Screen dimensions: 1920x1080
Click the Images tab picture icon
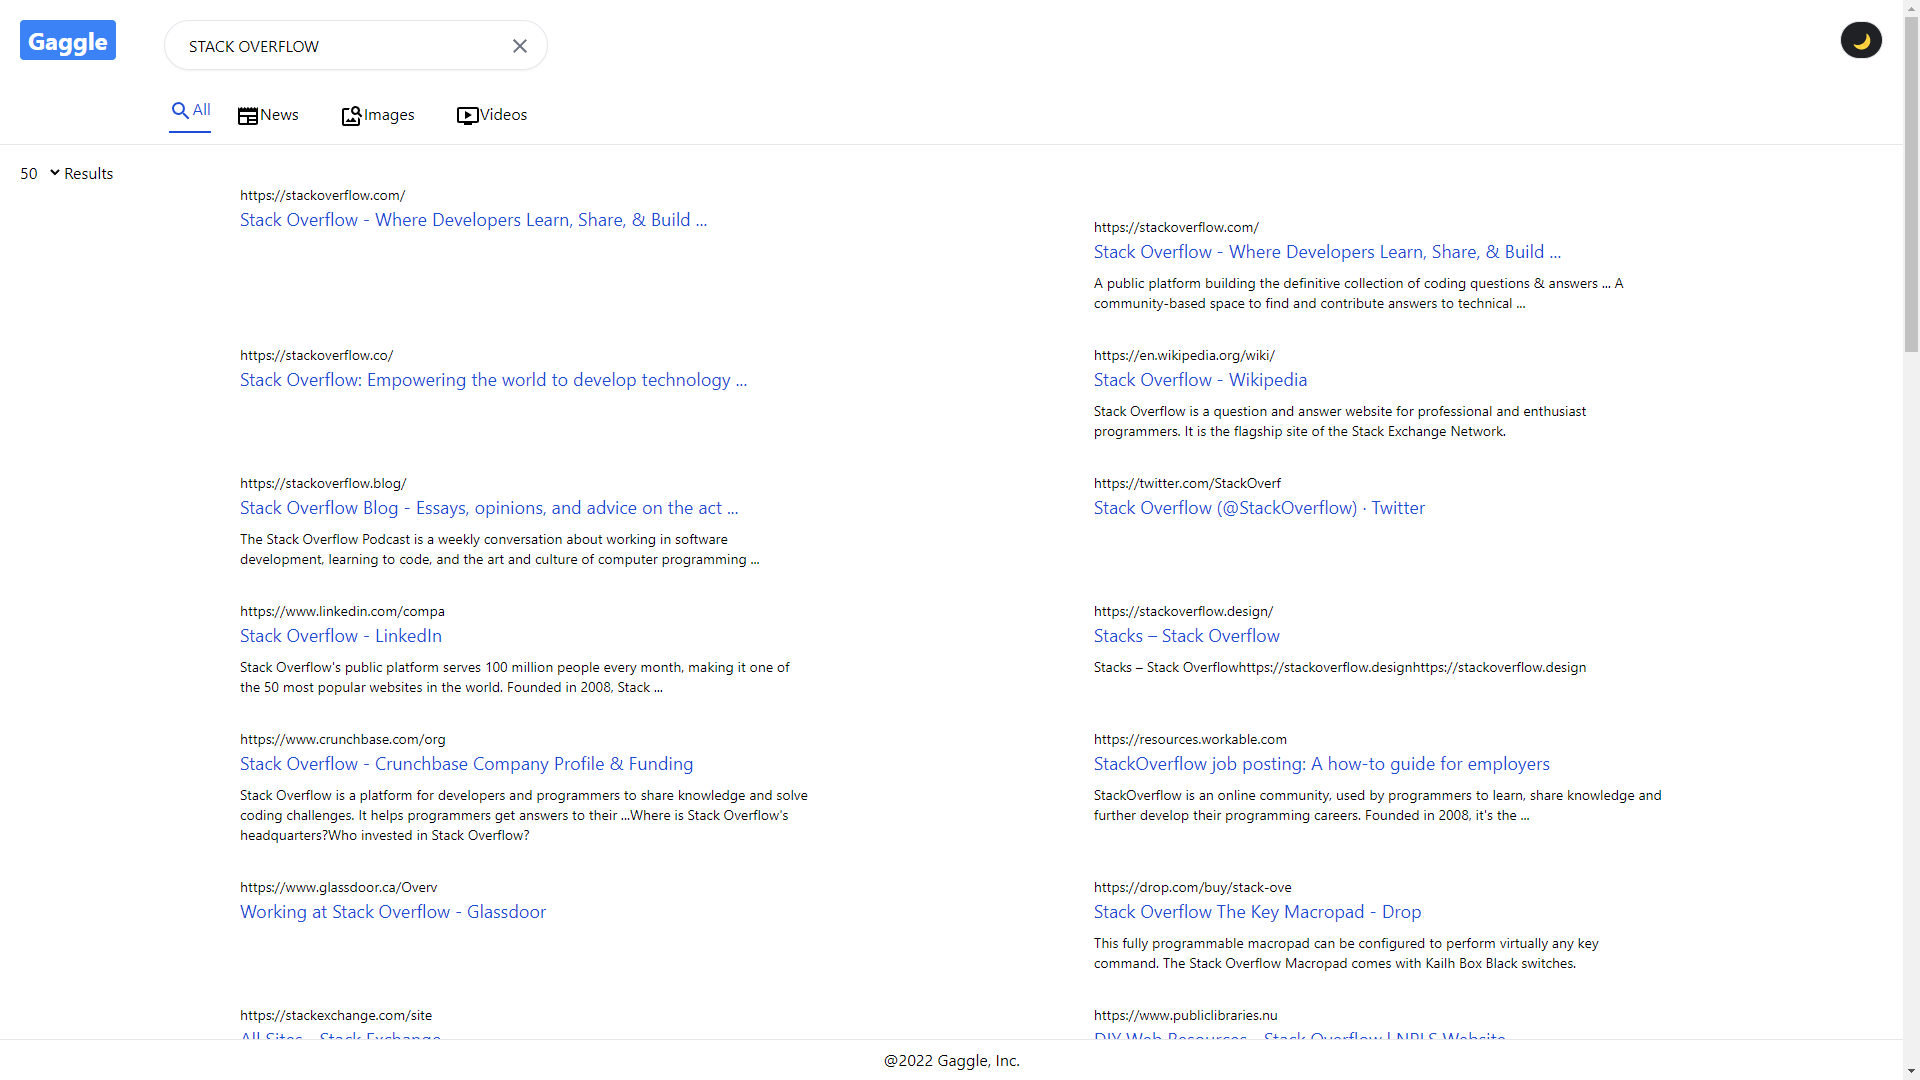351,116
